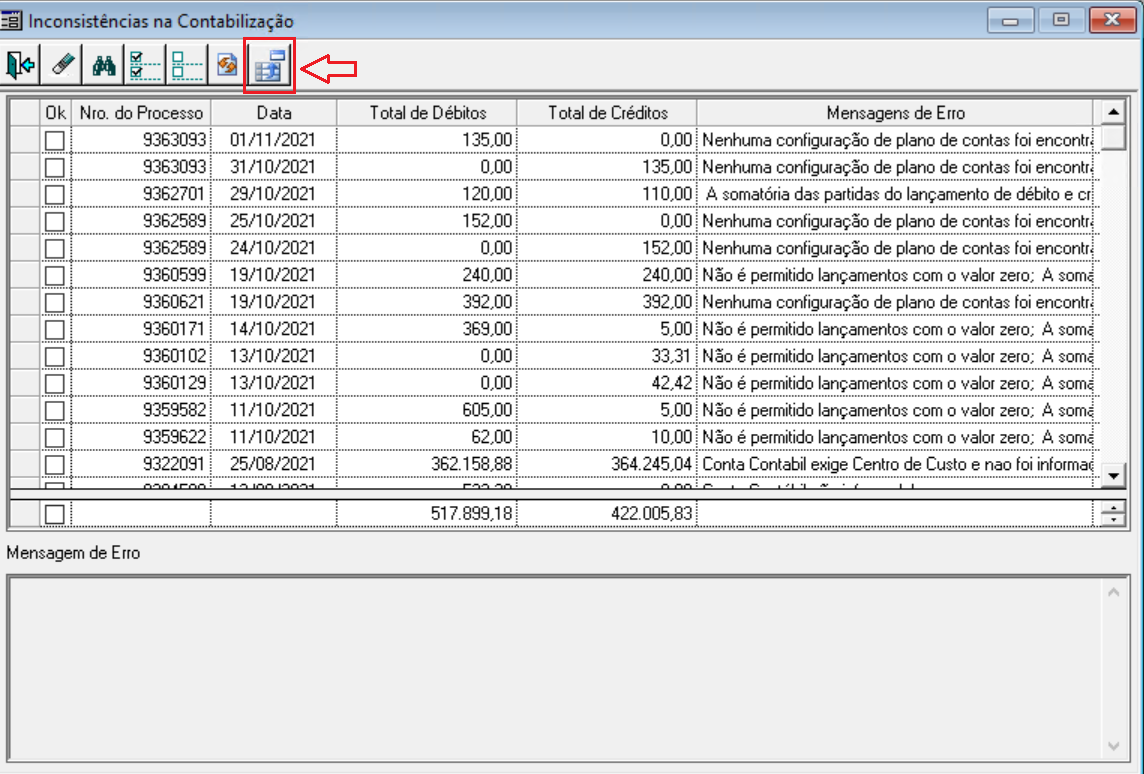Click the reprocess refresh icon

pyautogui.click(x=227, y=66)
